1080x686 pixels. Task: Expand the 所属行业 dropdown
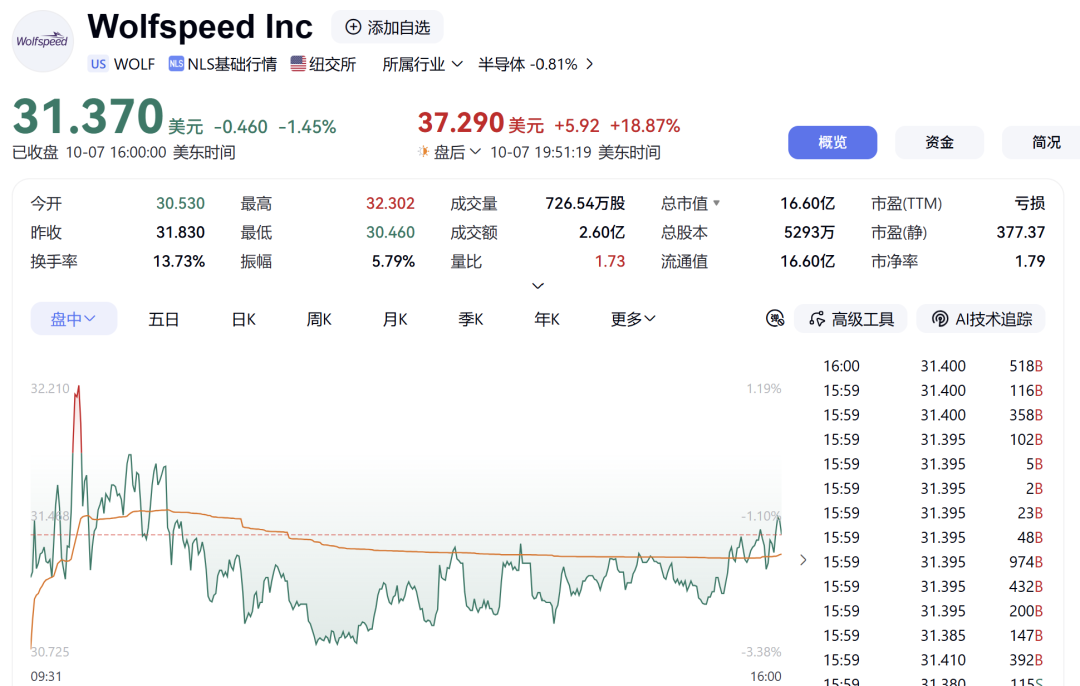tap(422, 64)
